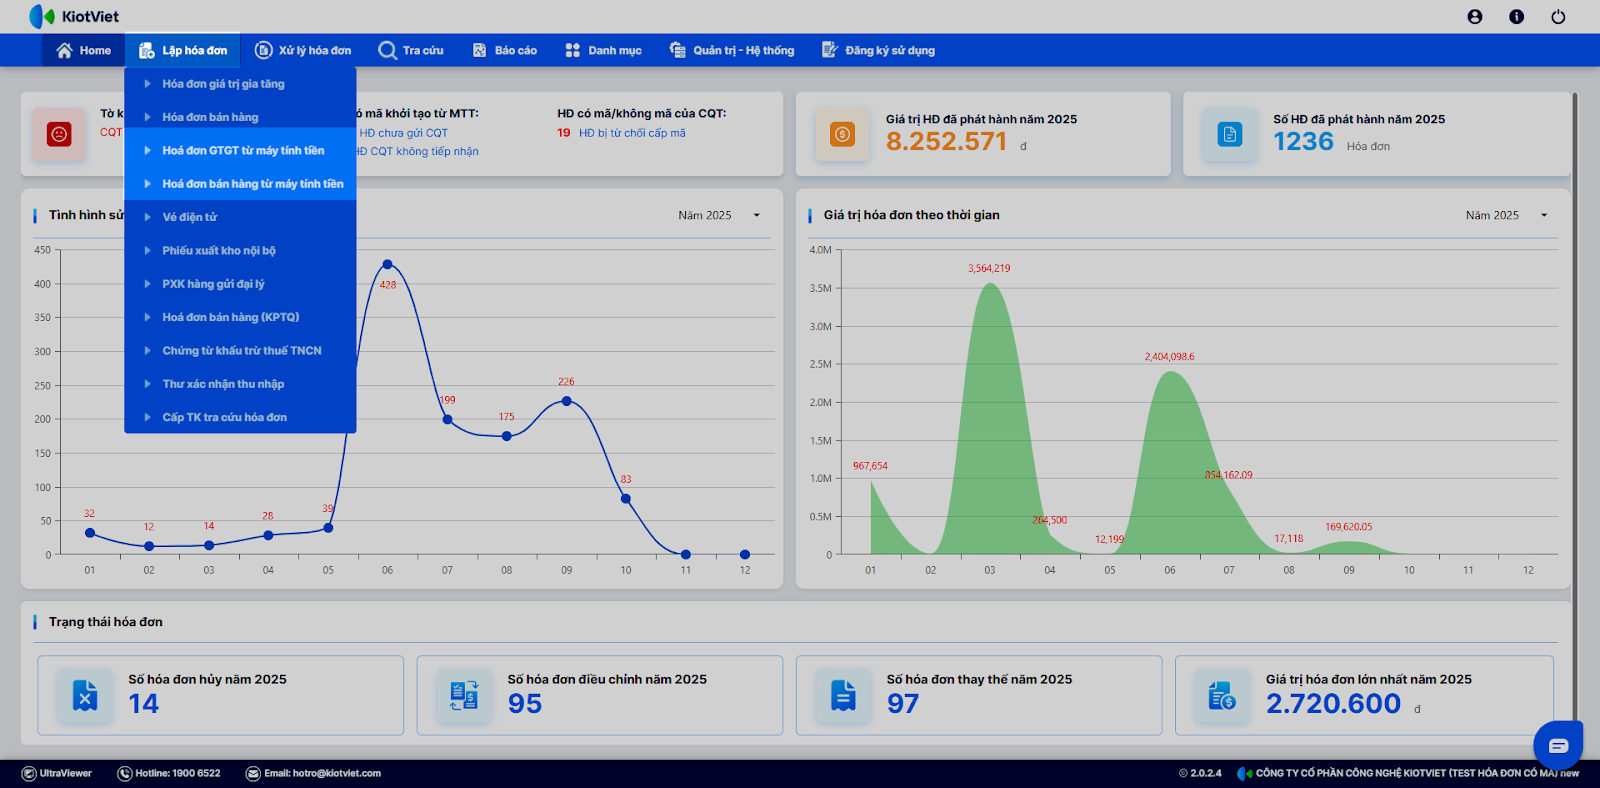Click the June data point 428

(387, 265)
